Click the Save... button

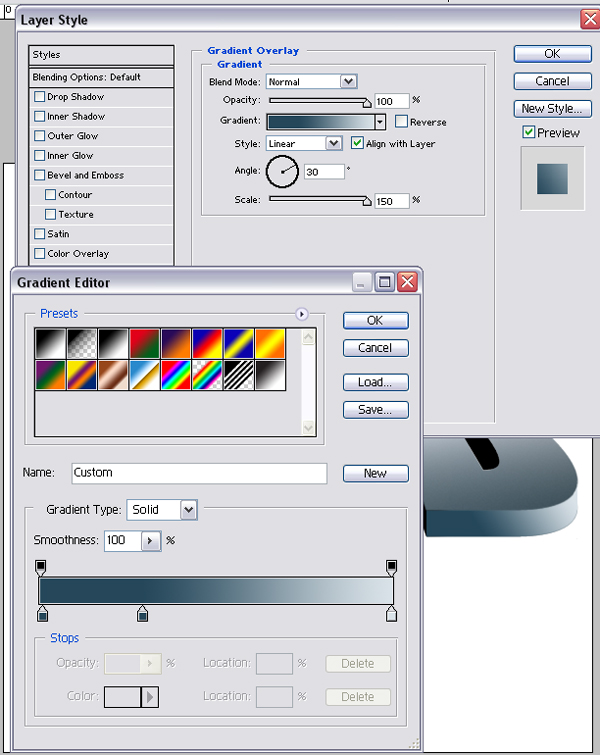point(376,410)
